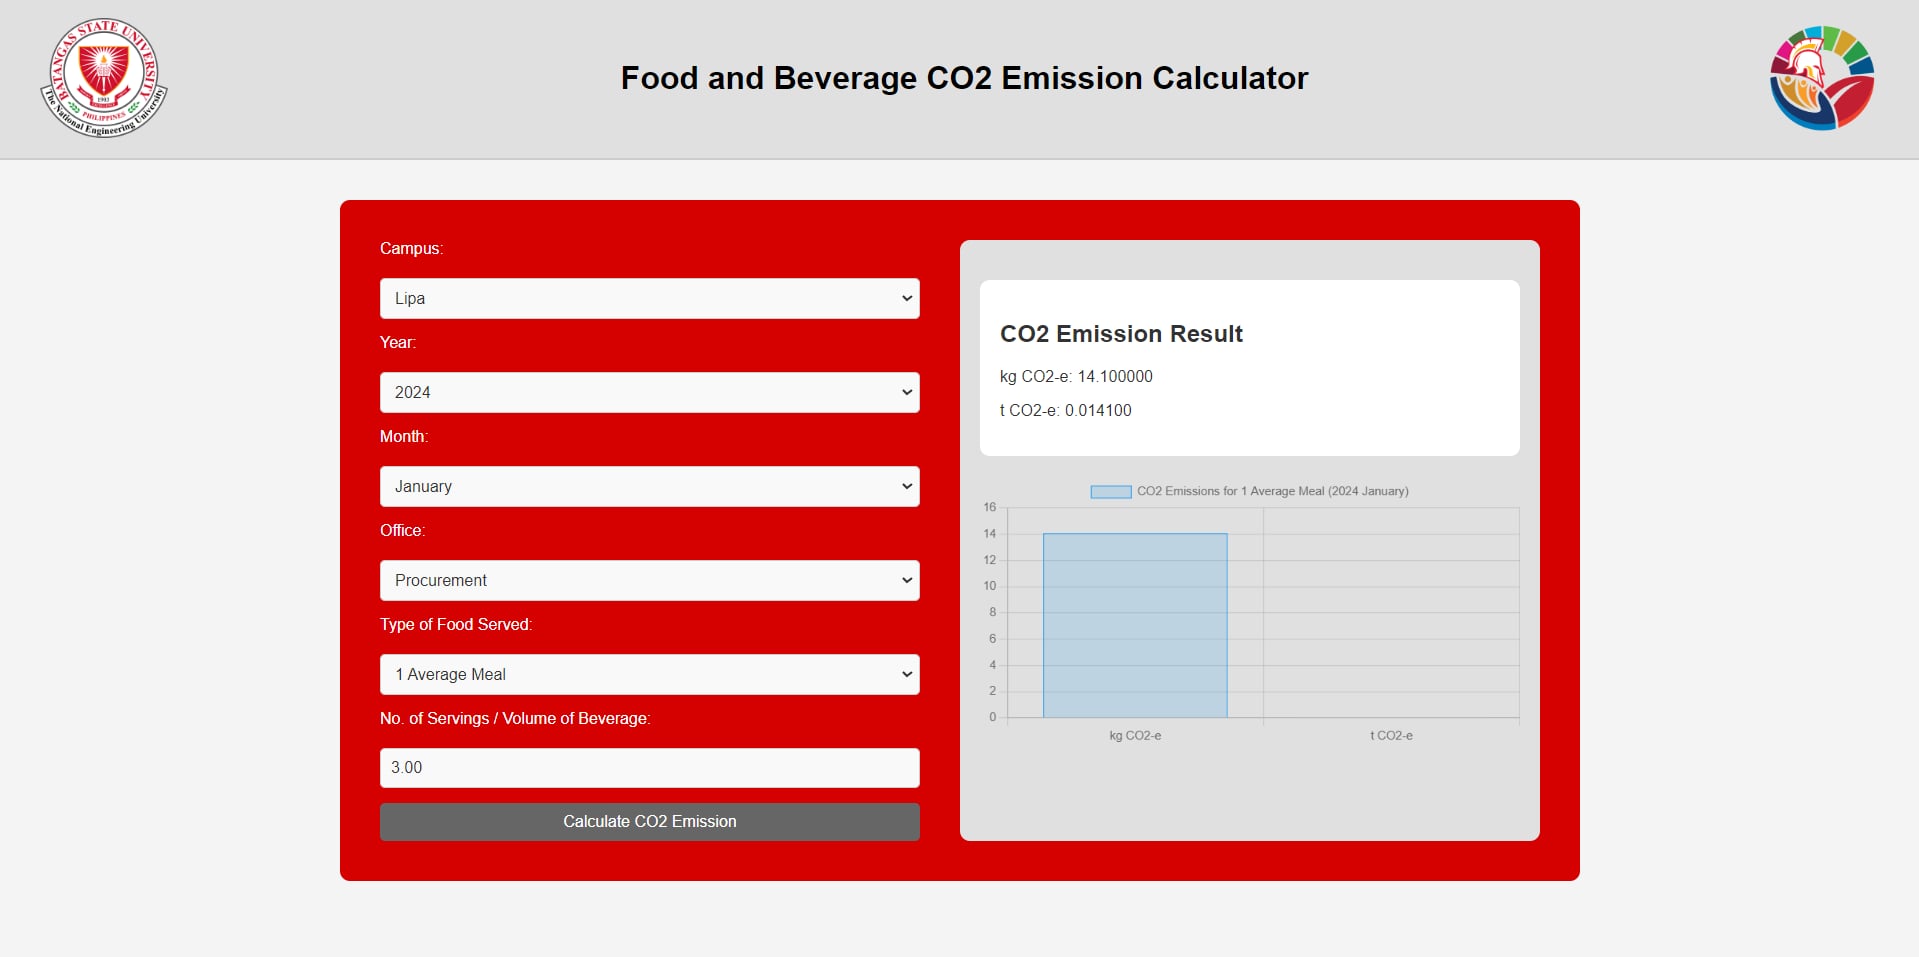The width and height of the screenshot is (1919, 957).
Task: Toggle the chart dataset via its legend text
Action: 1272,491
